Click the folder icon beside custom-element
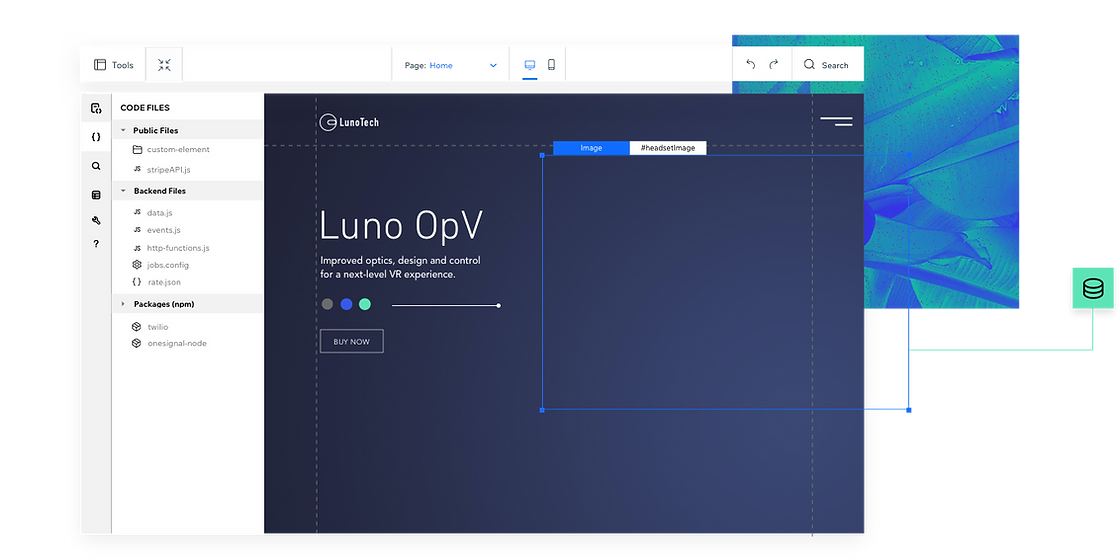 (137, 149)
